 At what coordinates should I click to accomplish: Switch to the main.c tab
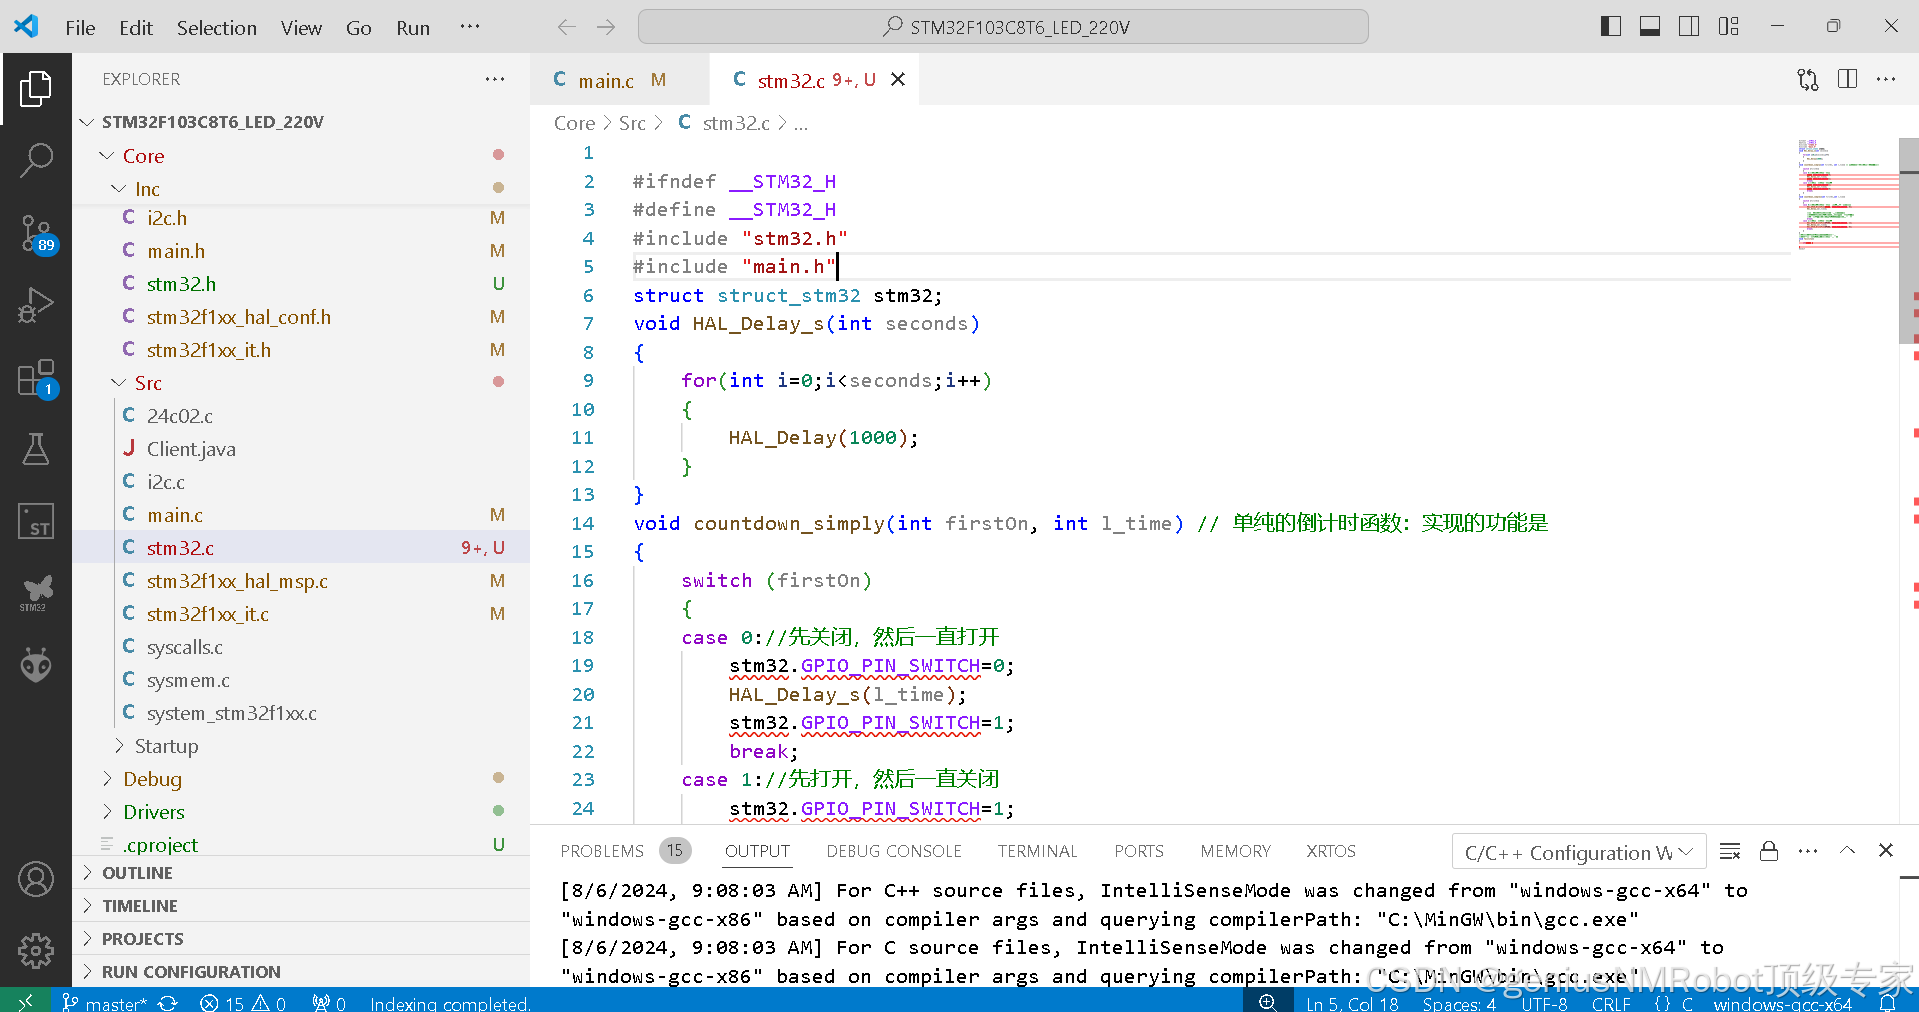(x=605, y=79)
